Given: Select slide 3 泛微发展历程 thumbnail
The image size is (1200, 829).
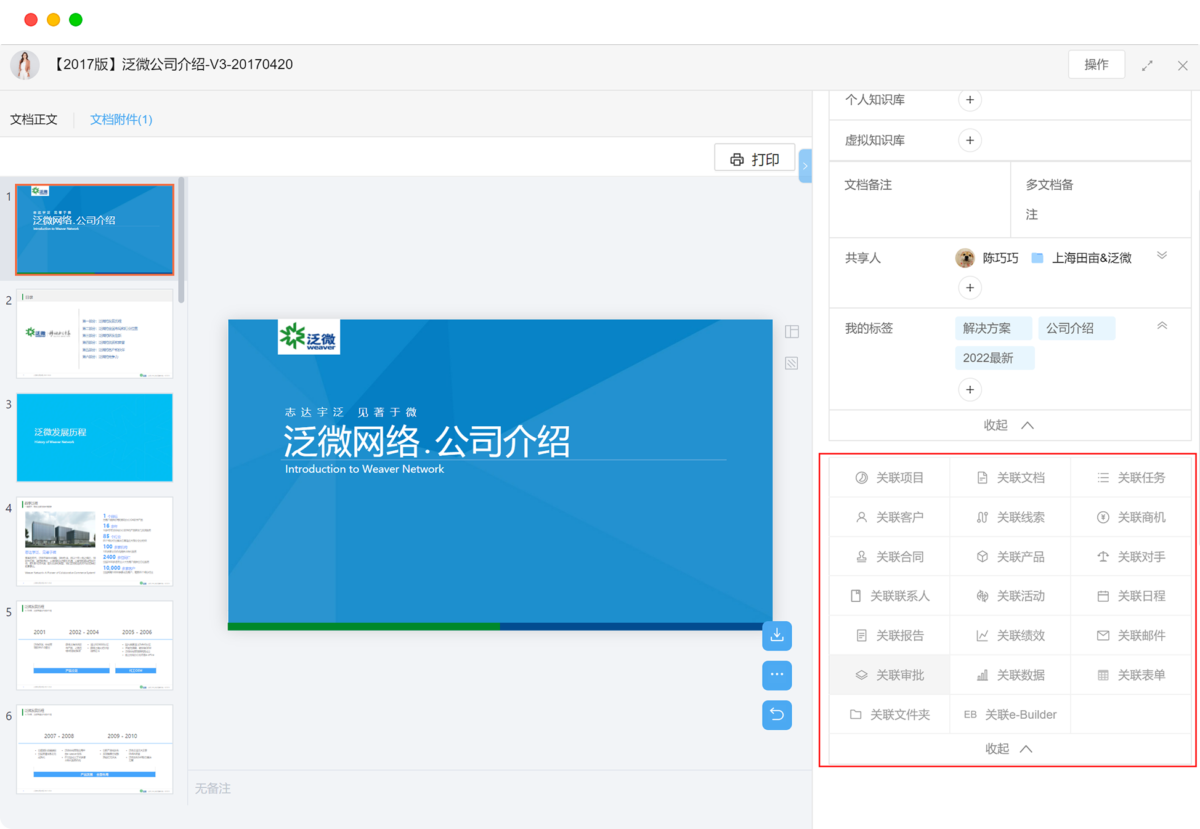Looking at the screenshot, I should click(95, 438).
